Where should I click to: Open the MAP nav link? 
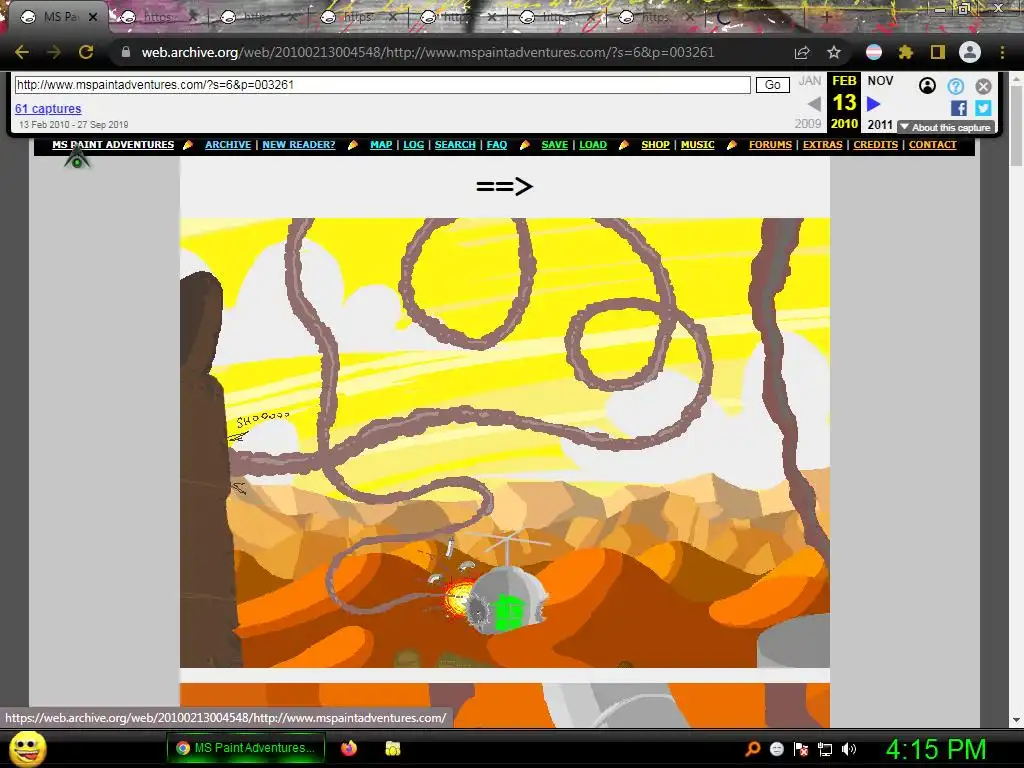click(381, 145)
